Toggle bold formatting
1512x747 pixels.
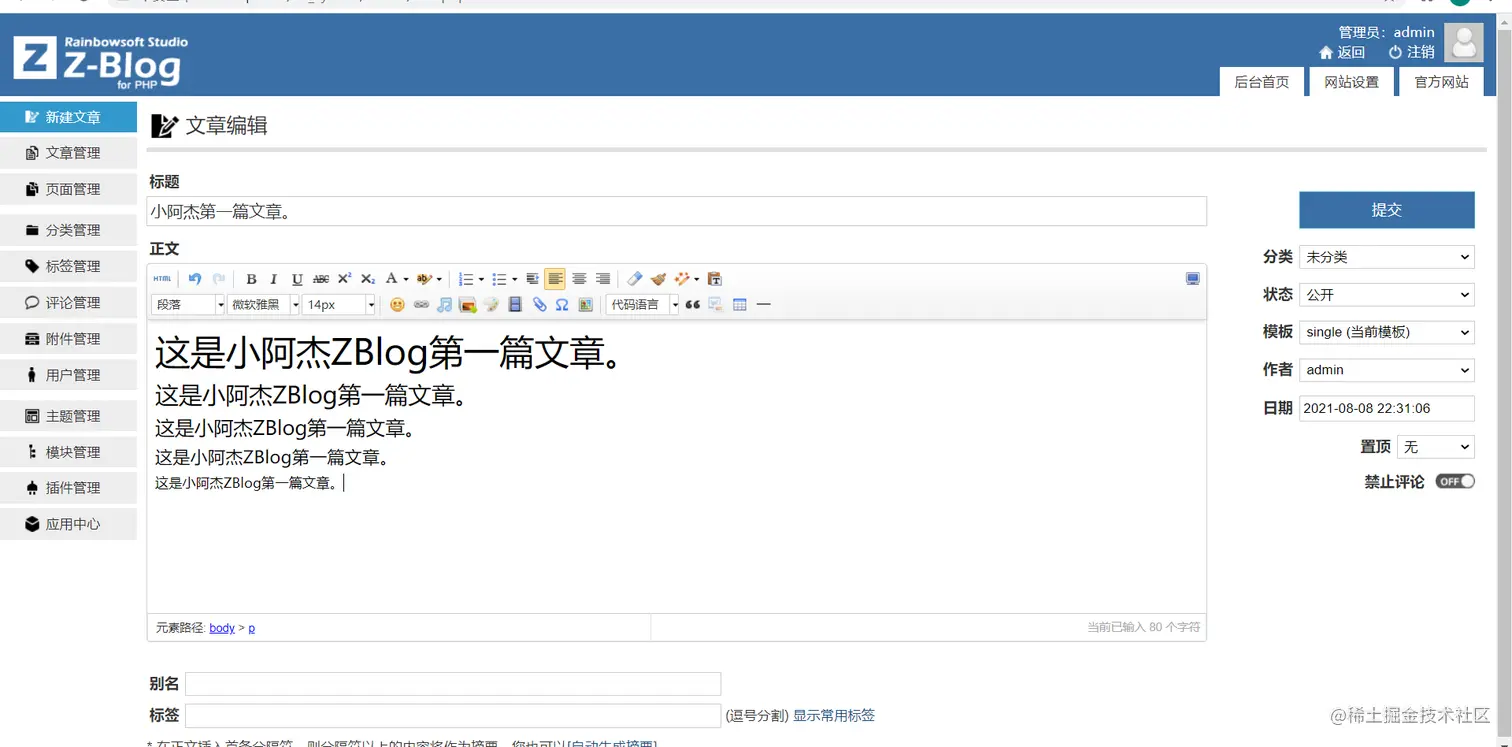coord(251,279)
